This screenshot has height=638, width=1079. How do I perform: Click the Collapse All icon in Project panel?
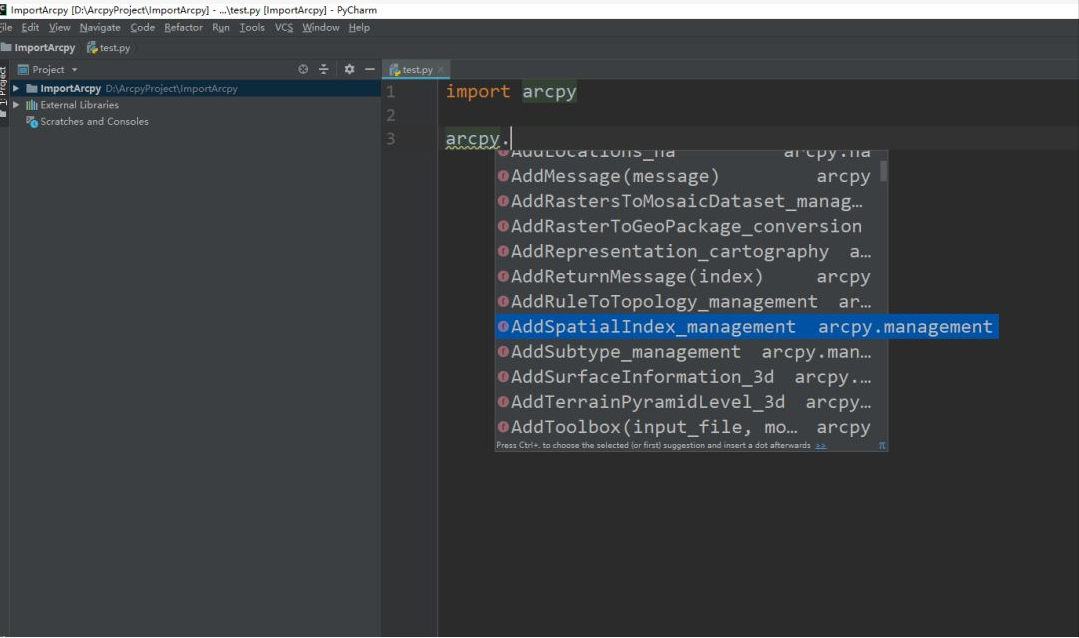click(323, 70)
